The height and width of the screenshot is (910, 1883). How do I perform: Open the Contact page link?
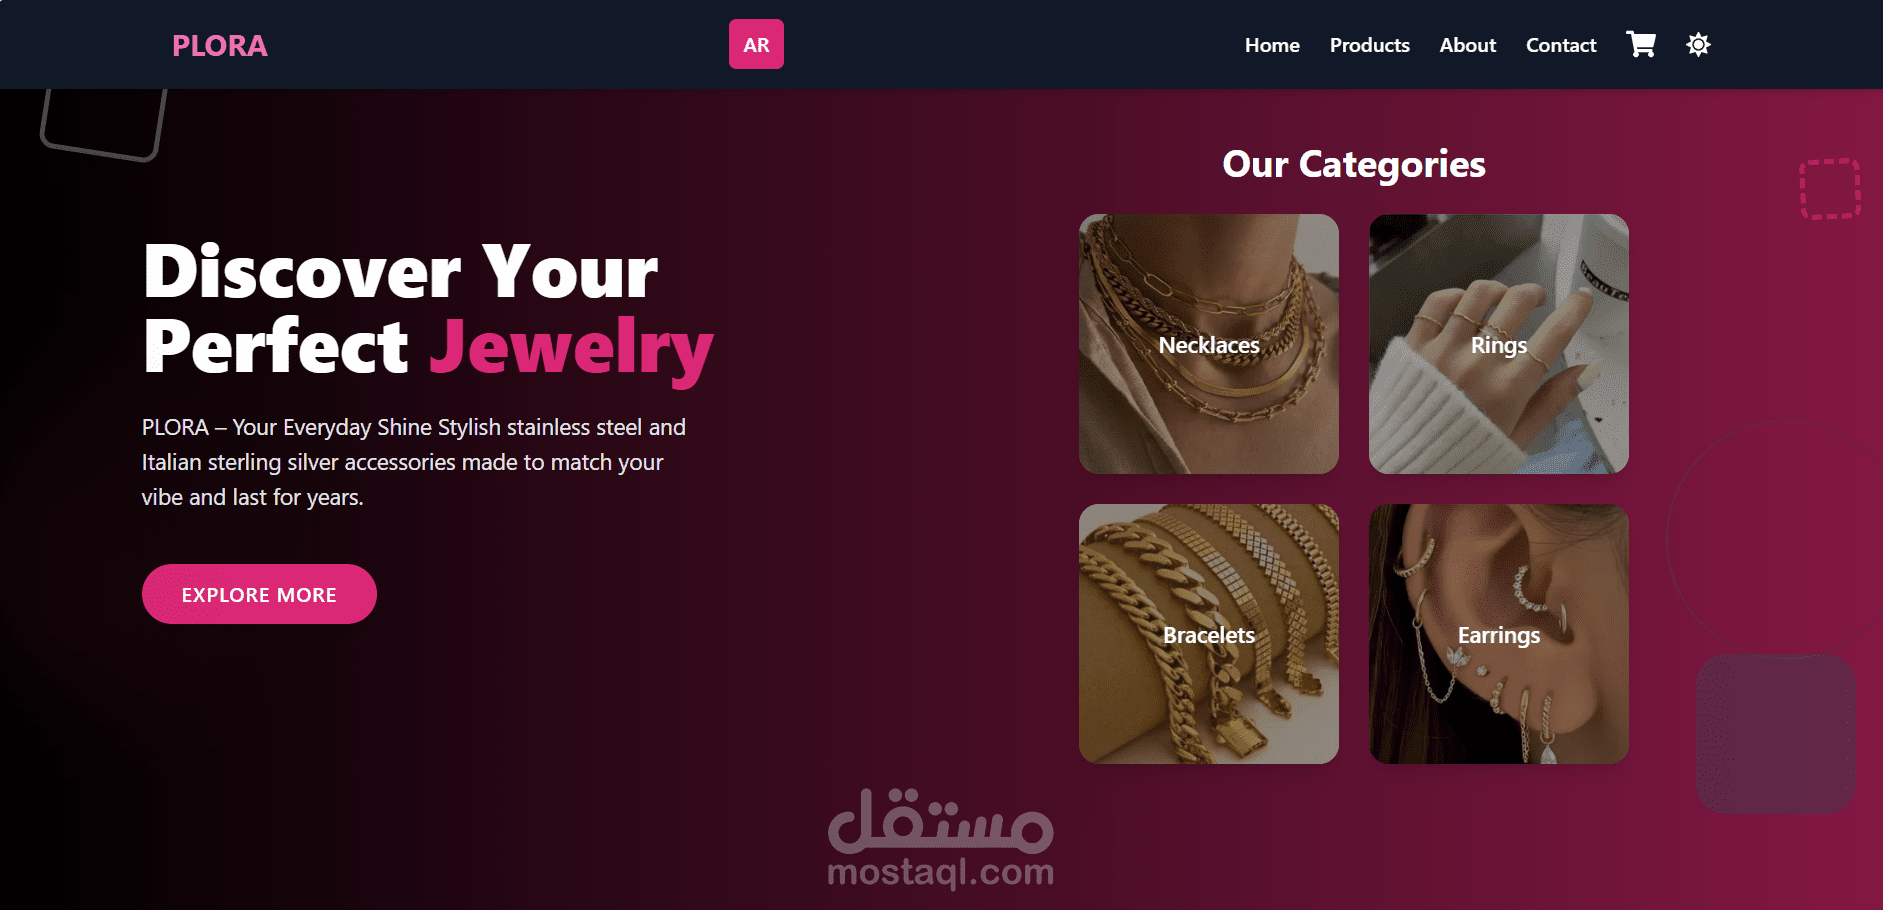click(1561, 45)
